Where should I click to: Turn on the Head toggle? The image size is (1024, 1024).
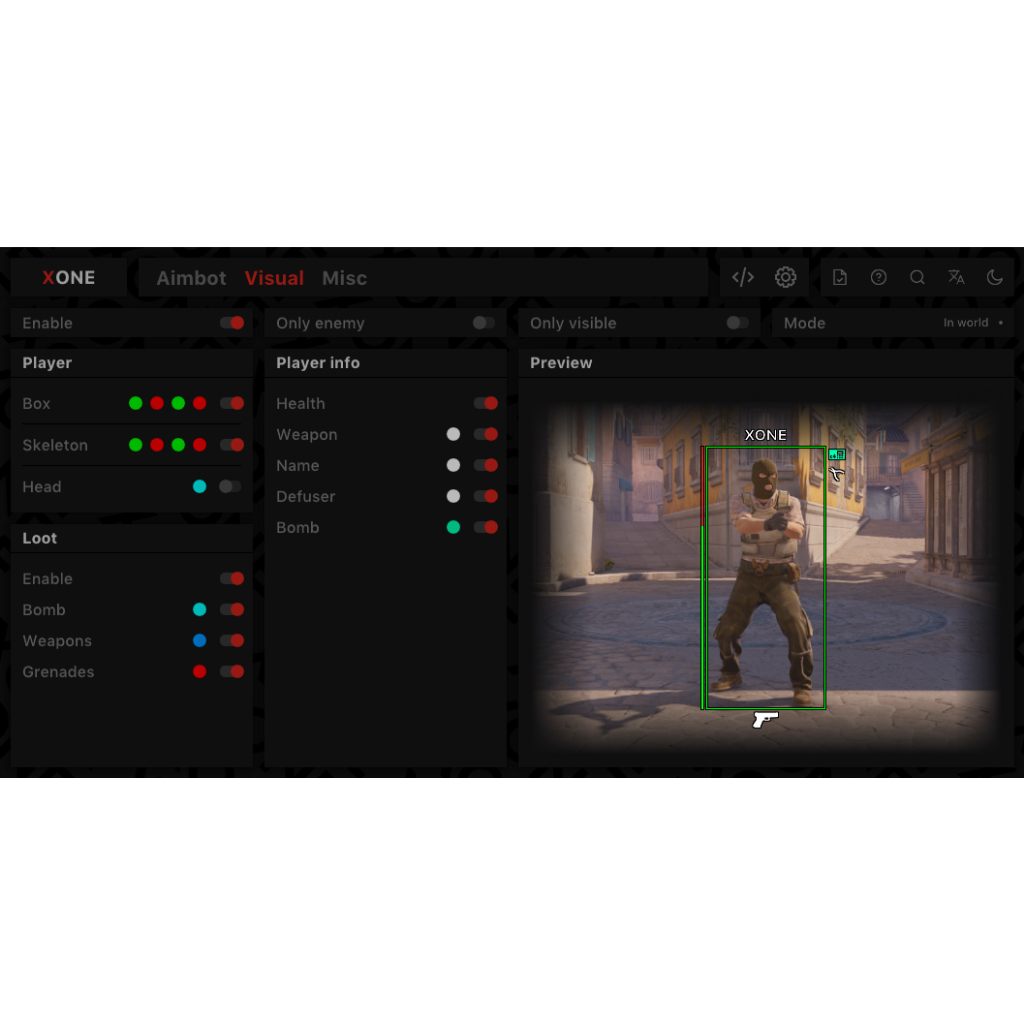pos(231,487)
